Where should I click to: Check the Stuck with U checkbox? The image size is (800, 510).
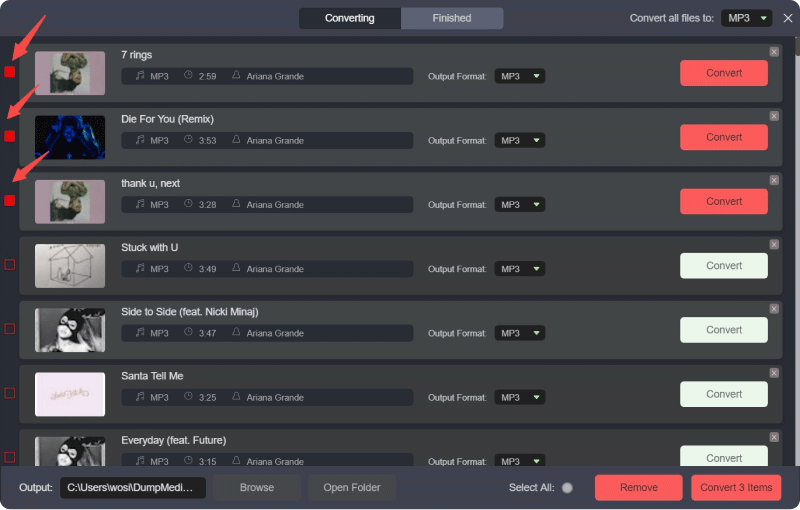pos(10,265)
